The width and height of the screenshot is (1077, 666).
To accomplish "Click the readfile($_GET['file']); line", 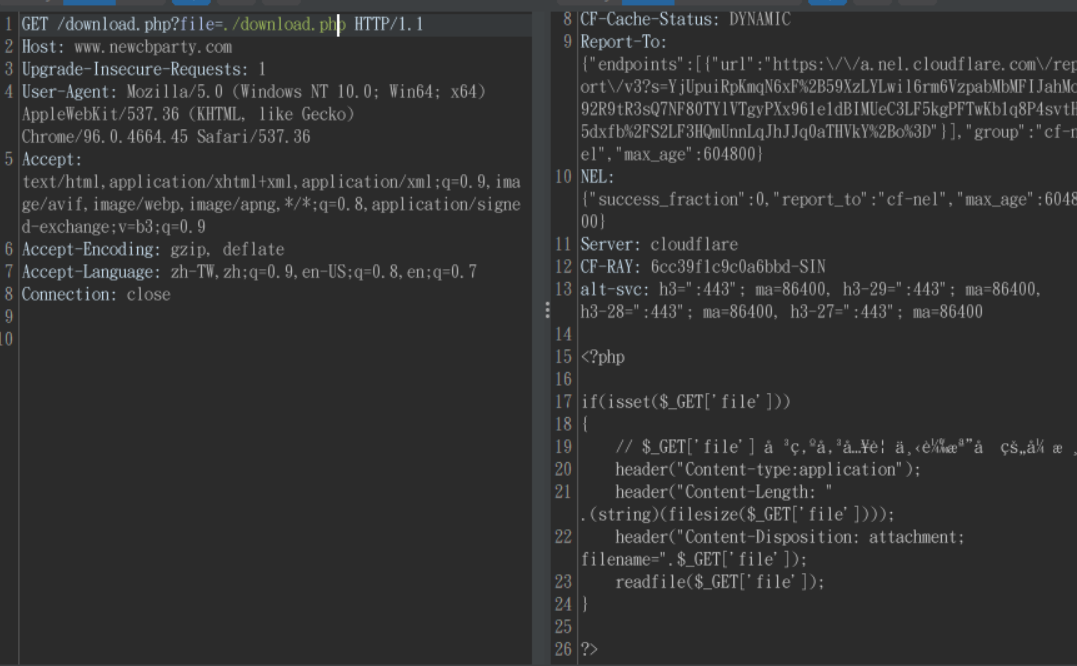I will (x=719, y=583).
